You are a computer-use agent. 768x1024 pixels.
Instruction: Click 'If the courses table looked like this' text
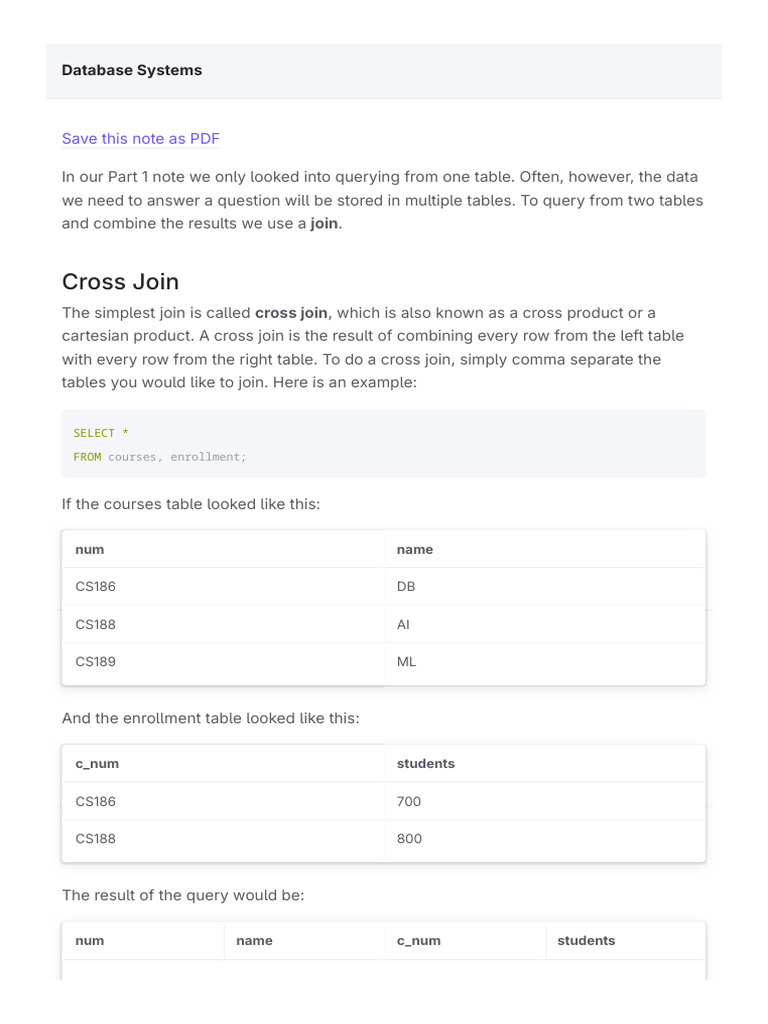(191, 504)
